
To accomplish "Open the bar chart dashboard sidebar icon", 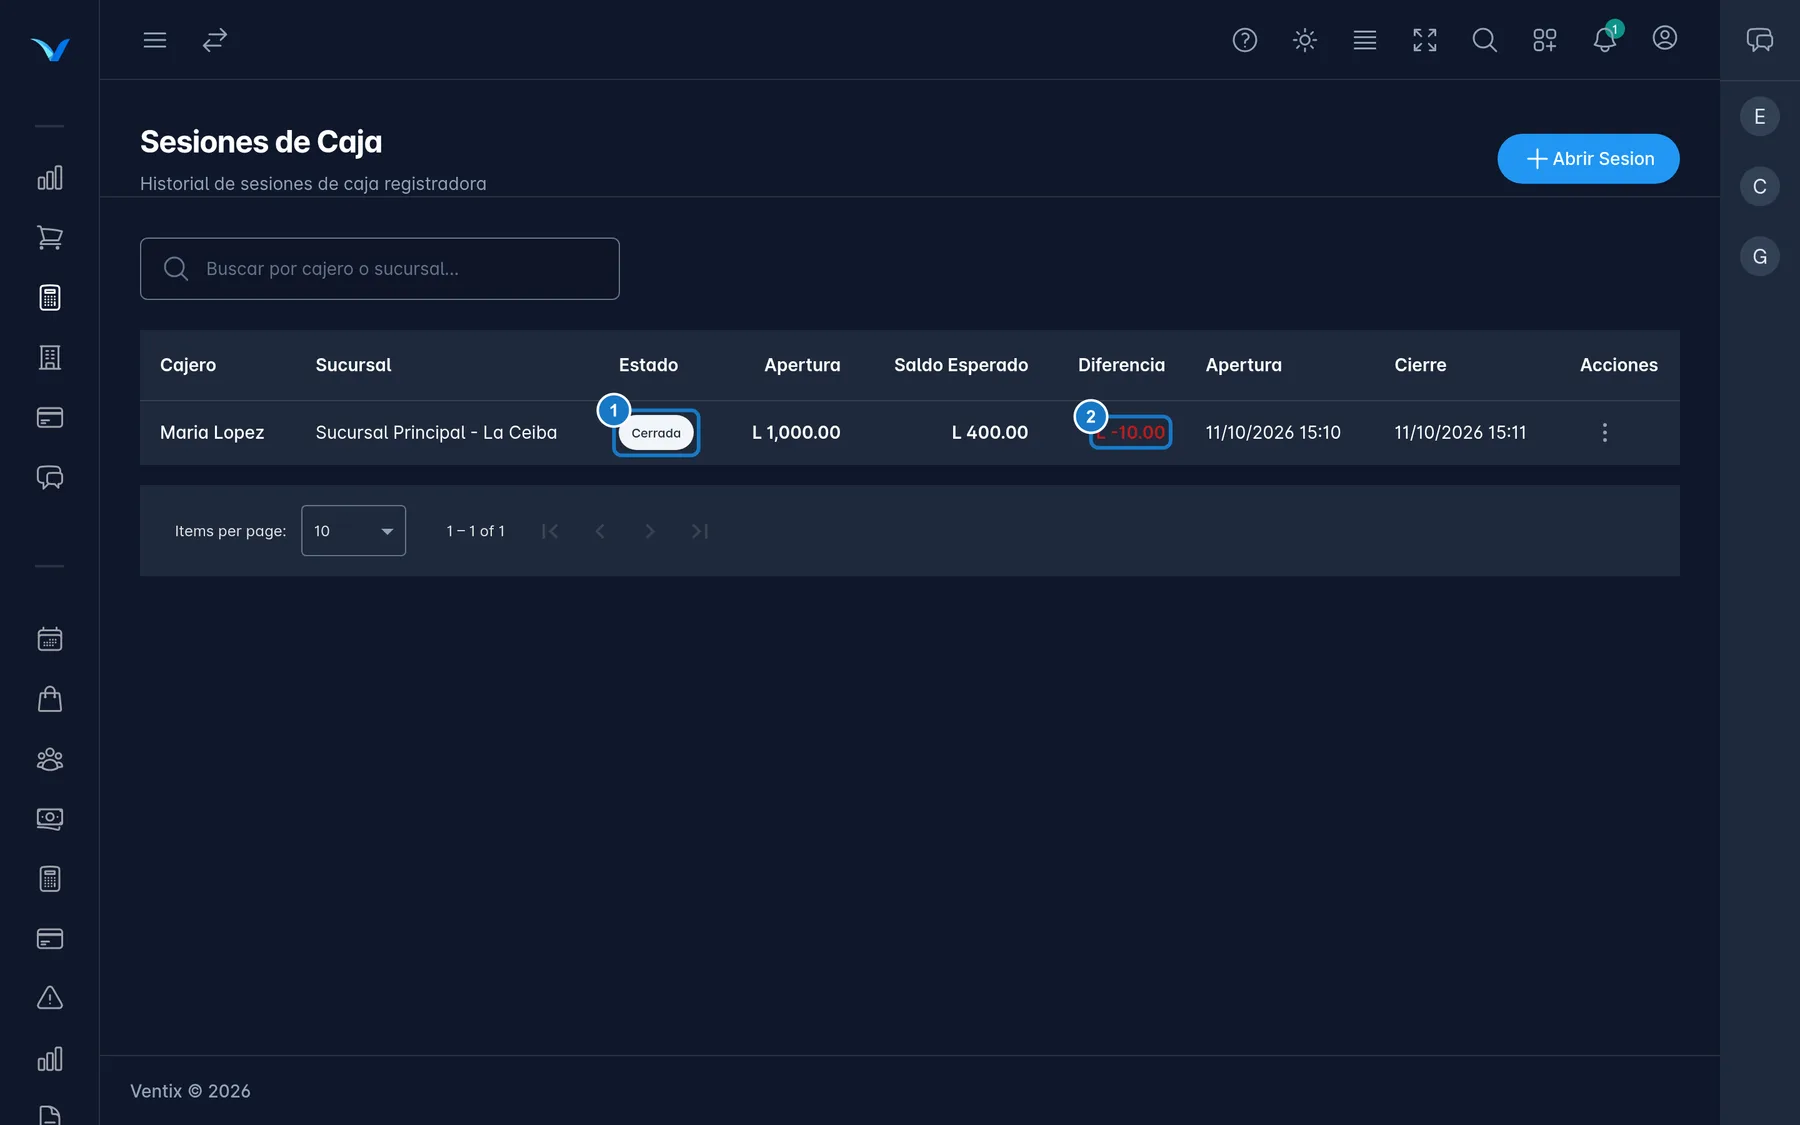I will pos(50,178).
